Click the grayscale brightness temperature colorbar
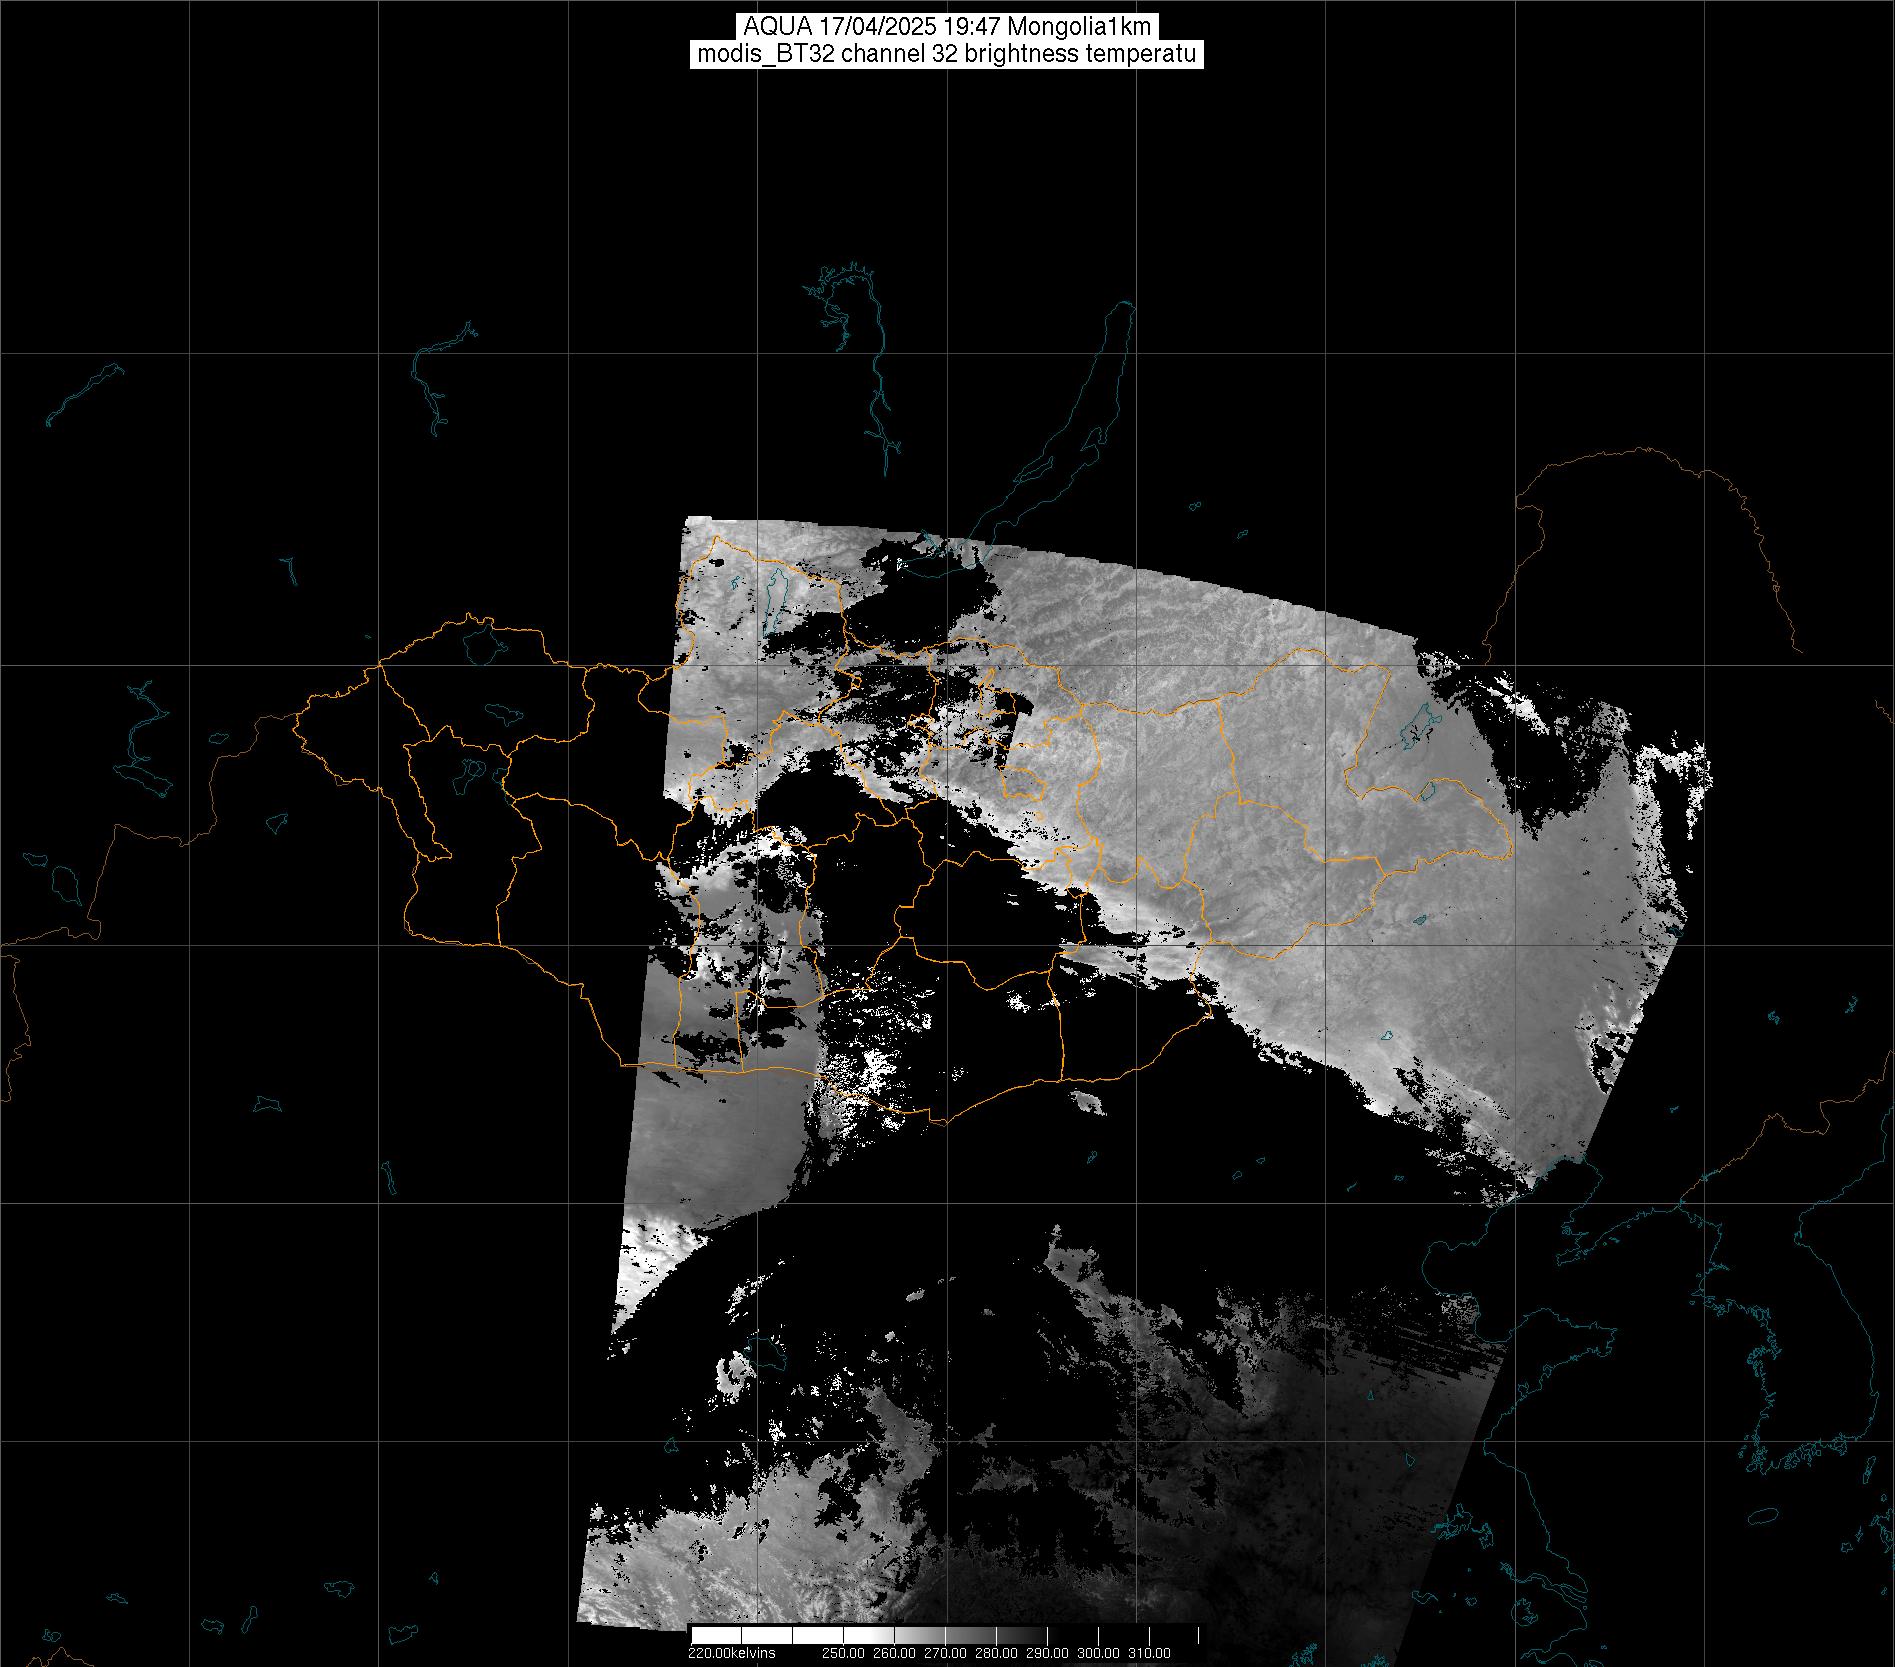Screen dimensions: 1895x1667 pos(945,1635)
